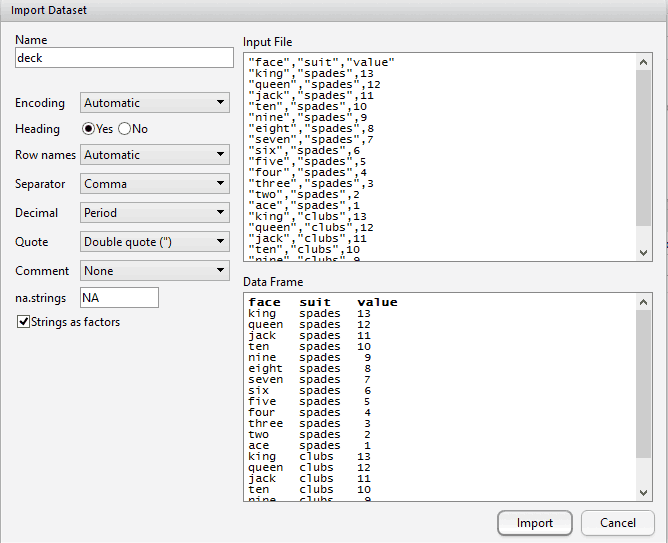Click Input File scroll down arrow
This screenshot has height=543, width=668.
pos(643,253)
